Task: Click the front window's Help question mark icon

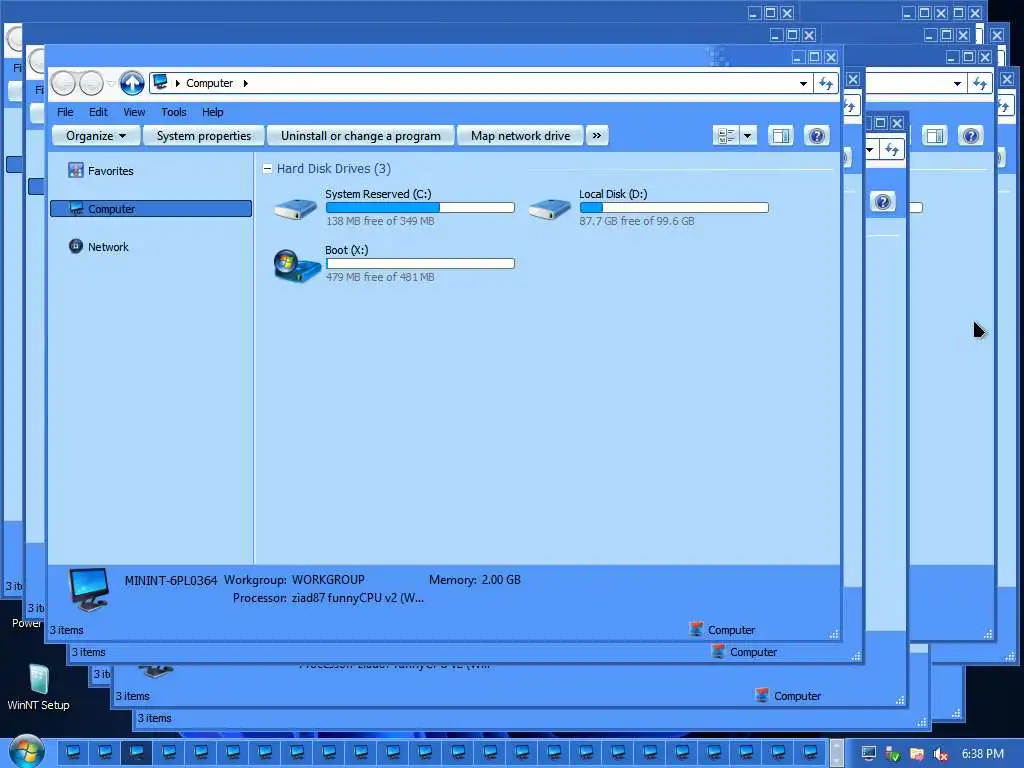Action: pos(816,136)
